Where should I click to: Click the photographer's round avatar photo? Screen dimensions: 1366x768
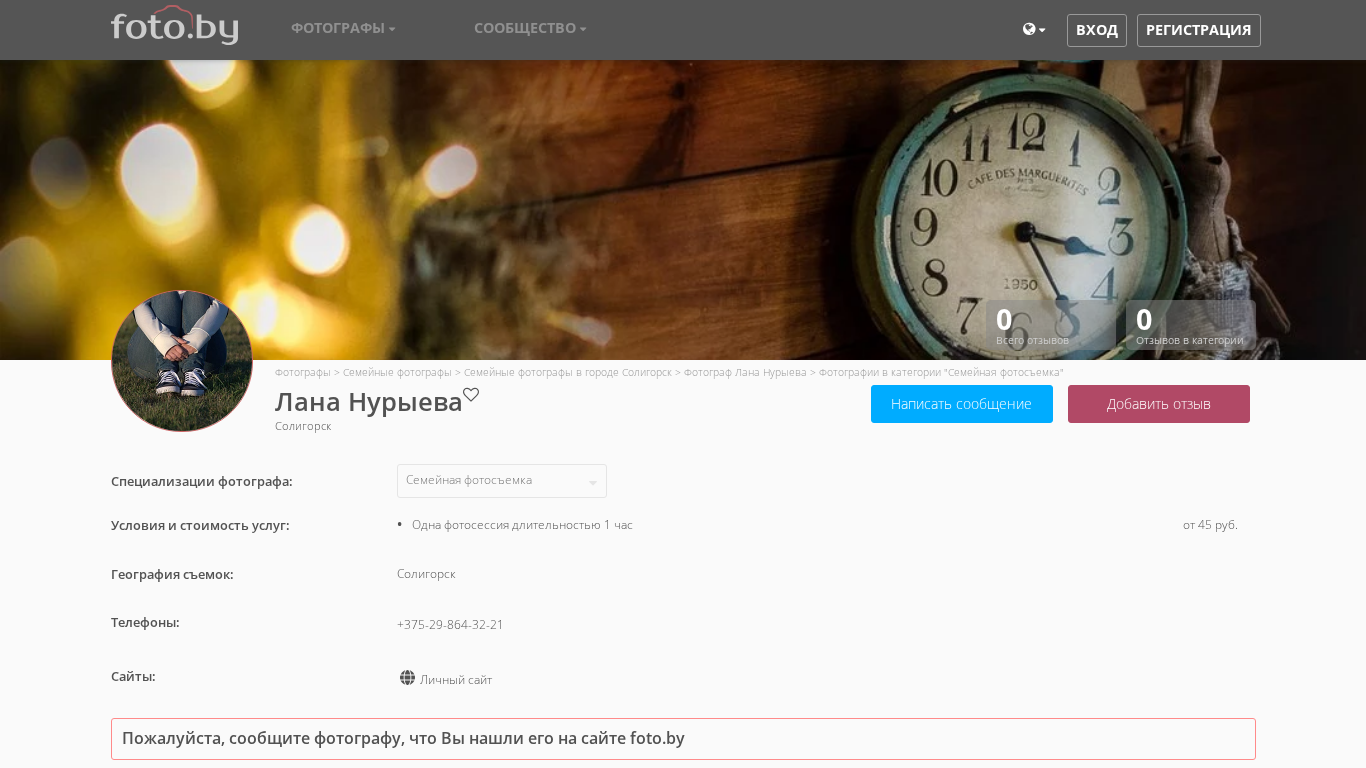182,361
